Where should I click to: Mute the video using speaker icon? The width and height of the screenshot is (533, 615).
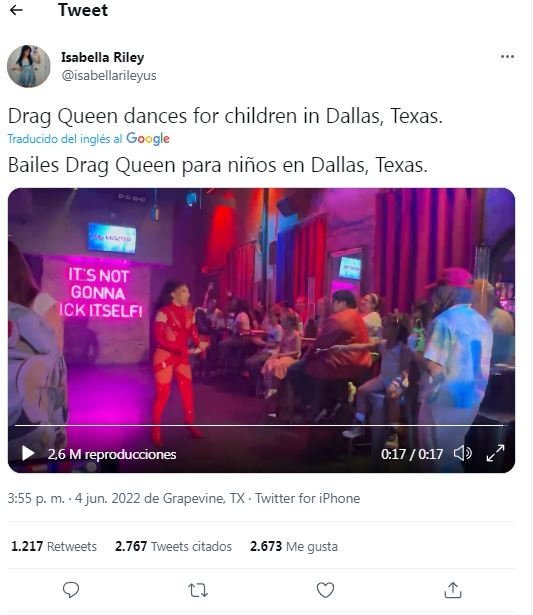(x=463, y=453)
